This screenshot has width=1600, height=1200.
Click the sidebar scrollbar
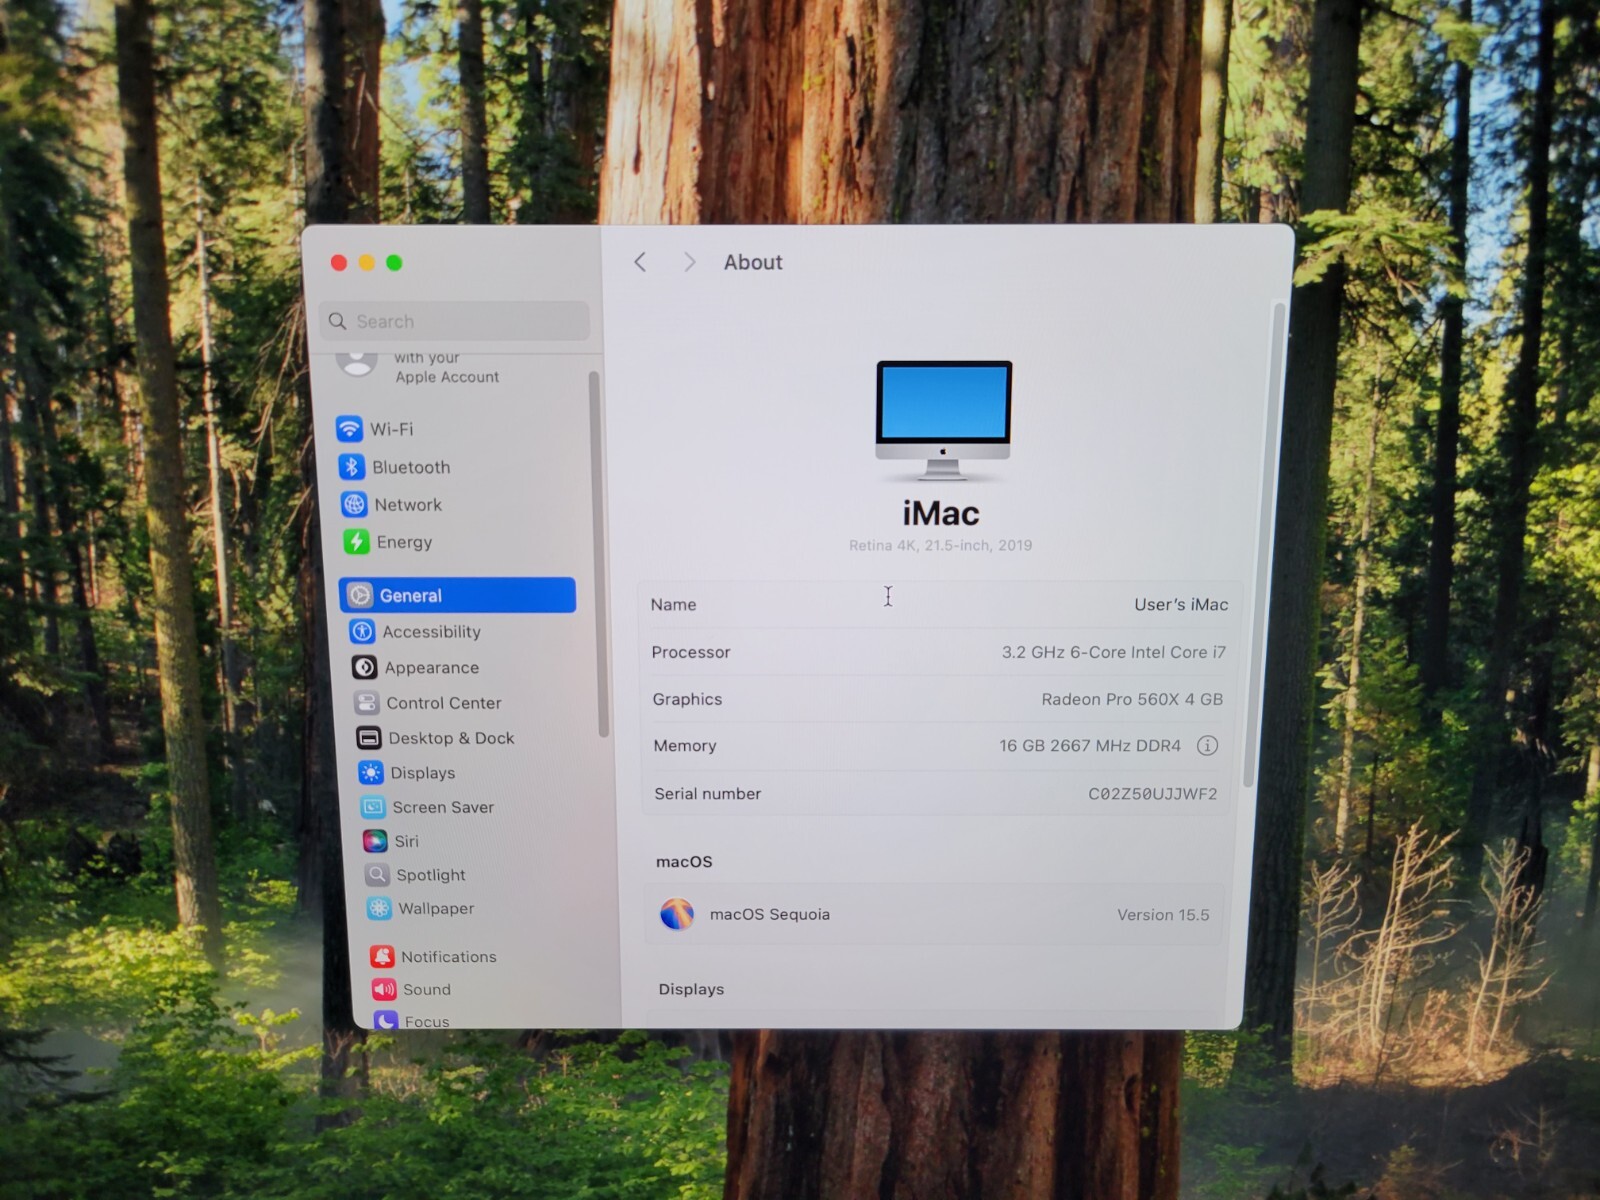point(597,553)
